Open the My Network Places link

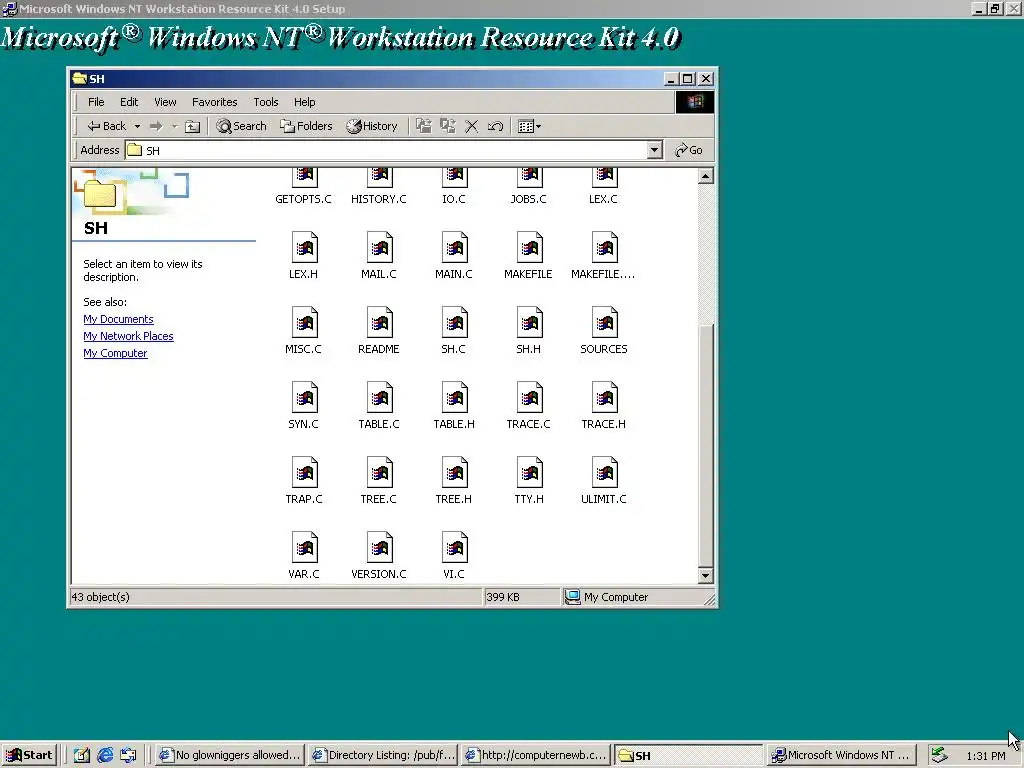click(128, 336)
